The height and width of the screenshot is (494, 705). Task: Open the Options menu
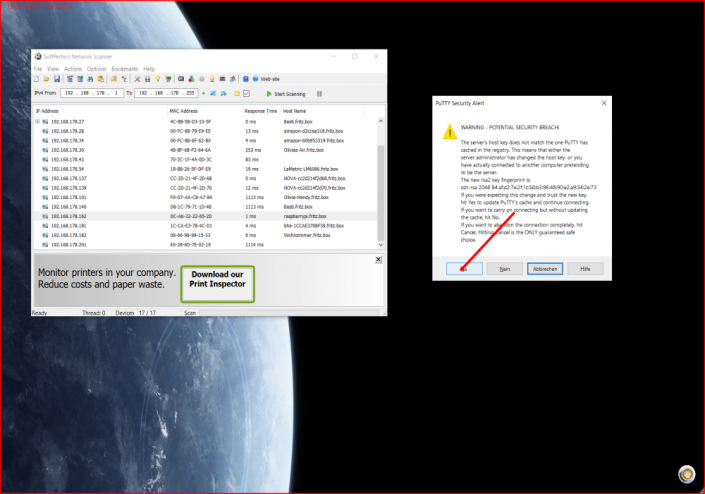click(x=96, y=69)
